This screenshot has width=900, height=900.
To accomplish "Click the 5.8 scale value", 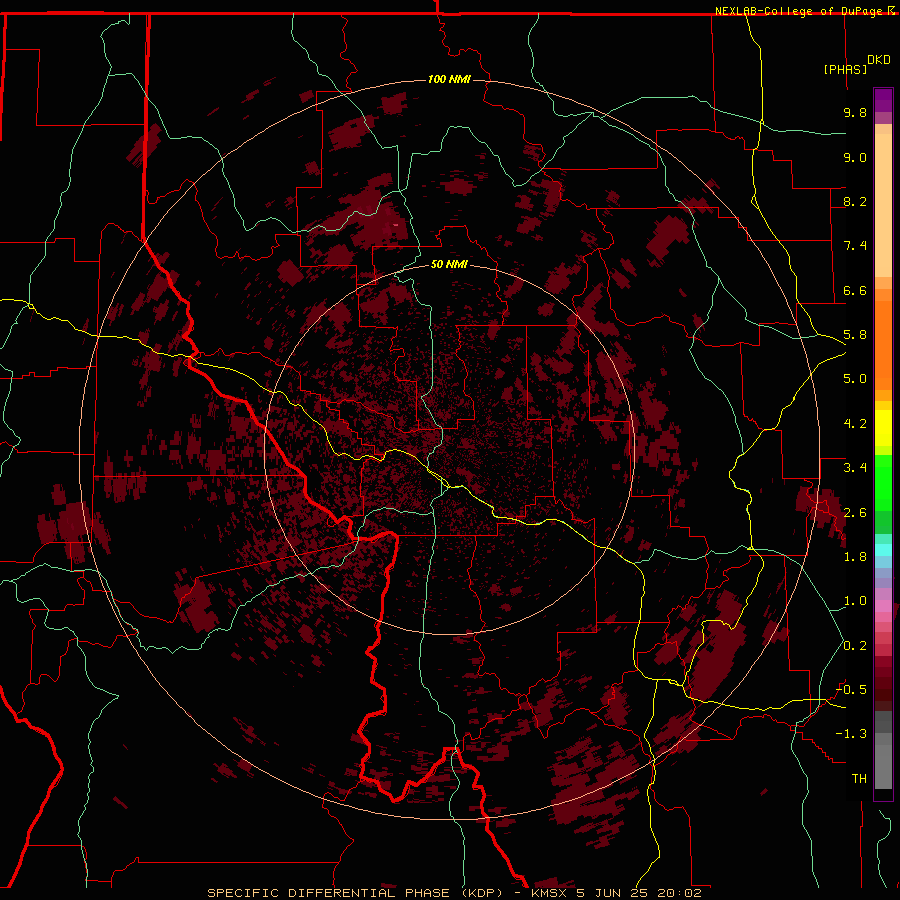I will 855,335.
